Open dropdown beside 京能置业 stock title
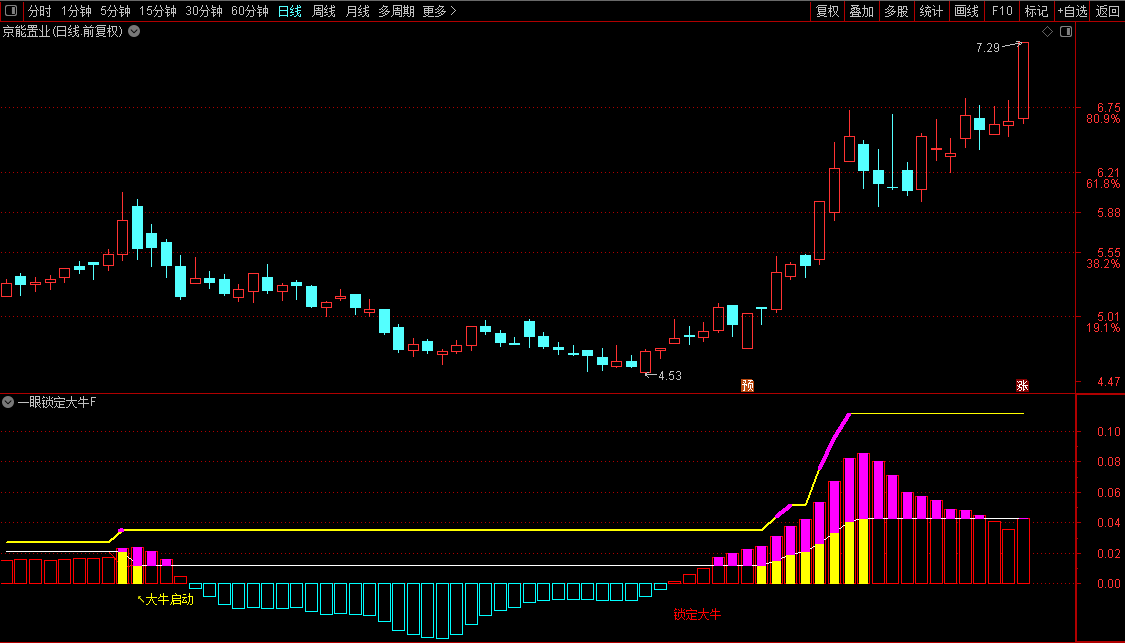This screenshot has width=1125, height=643. [x=134, y=32]
